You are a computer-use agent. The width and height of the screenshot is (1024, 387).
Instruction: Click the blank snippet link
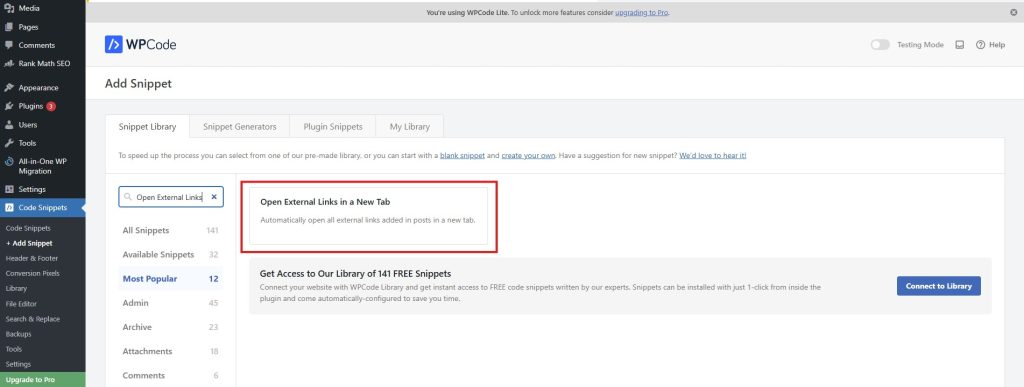[x=462, y=156]
